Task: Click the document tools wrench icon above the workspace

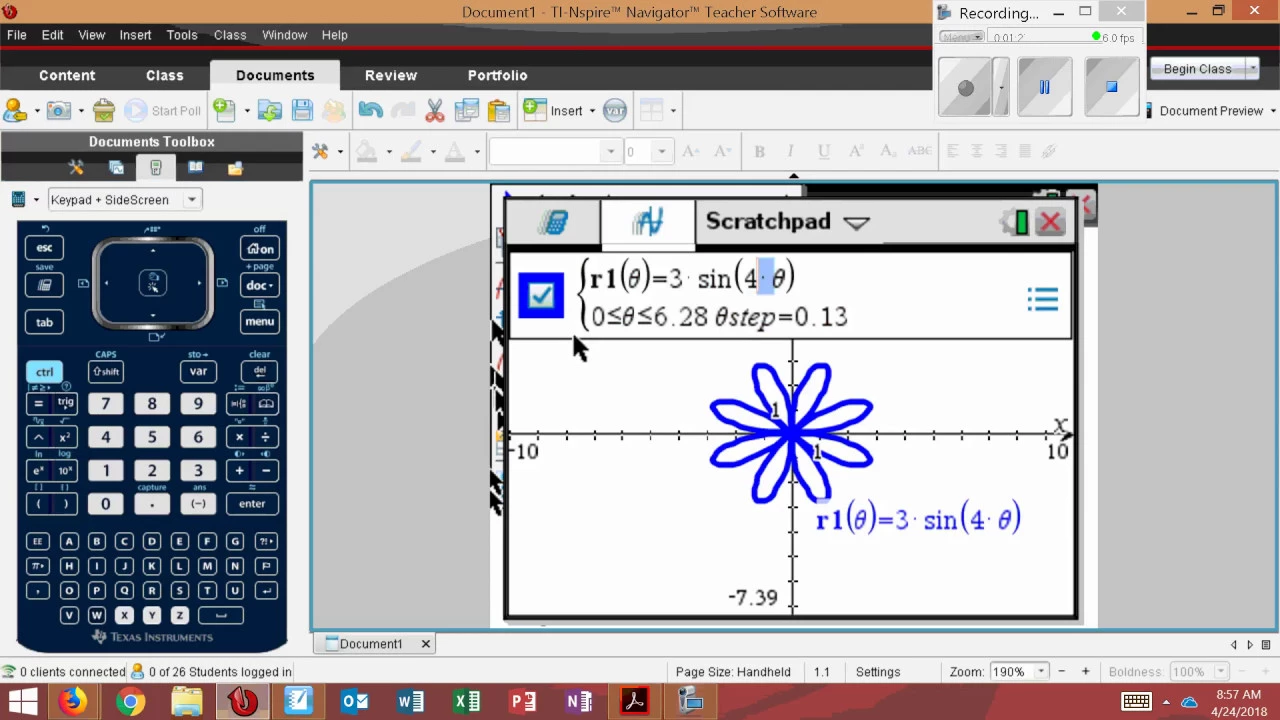Action: click(320, 151)
